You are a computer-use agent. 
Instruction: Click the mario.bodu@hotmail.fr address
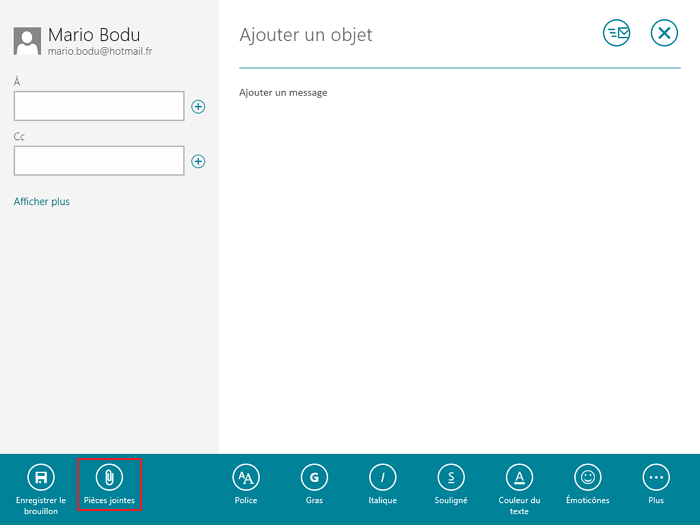click(x=100, y=51)
